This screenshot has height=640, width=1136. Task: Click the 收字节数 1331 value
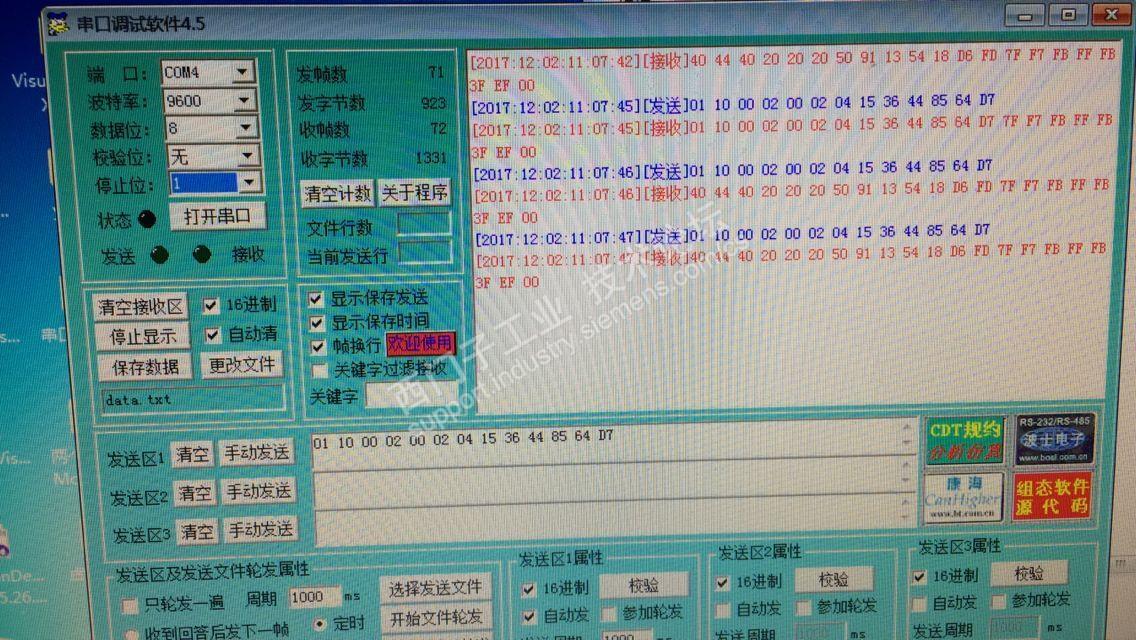[431, 158]
